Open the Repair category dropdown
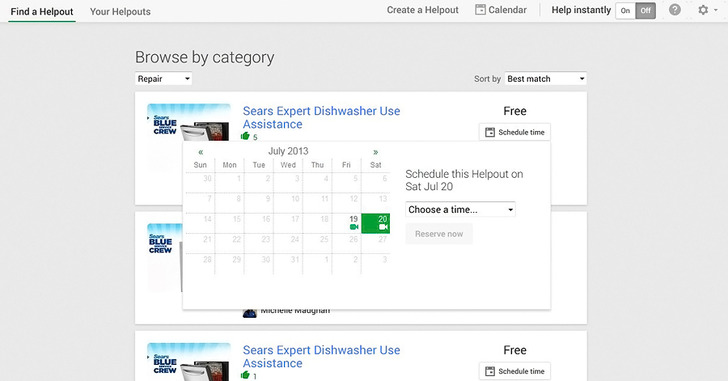Image resolution: width=728 pixels, height=381 pixels. [x=163, y=79]
